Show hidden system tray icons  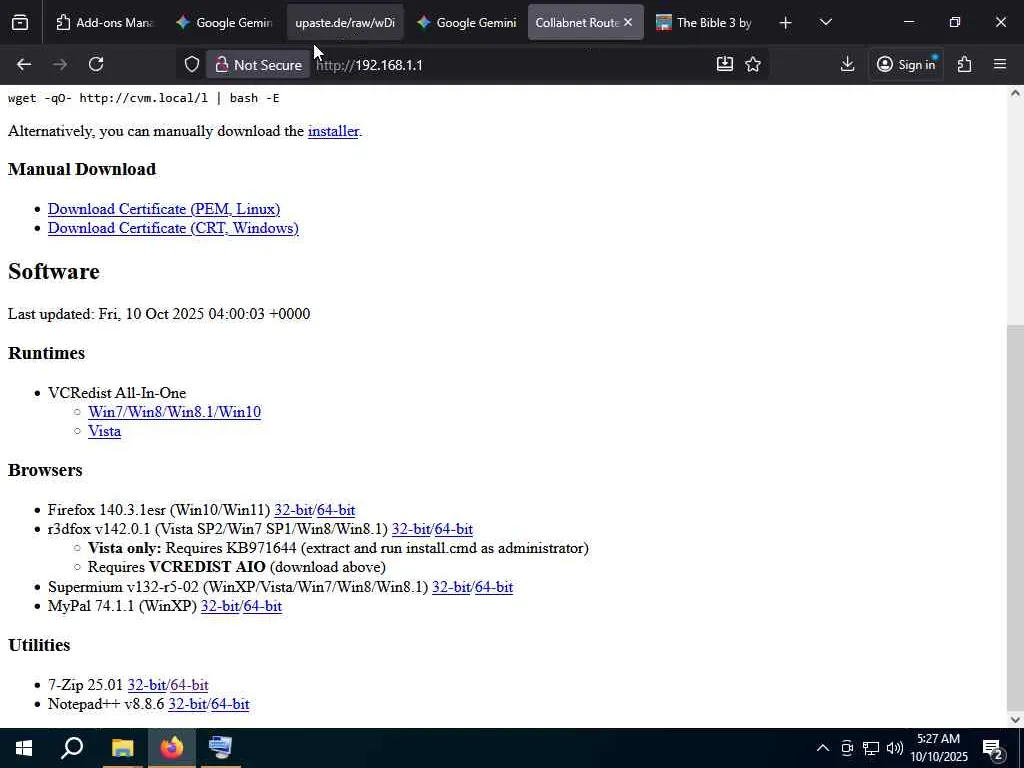[823, 748]
